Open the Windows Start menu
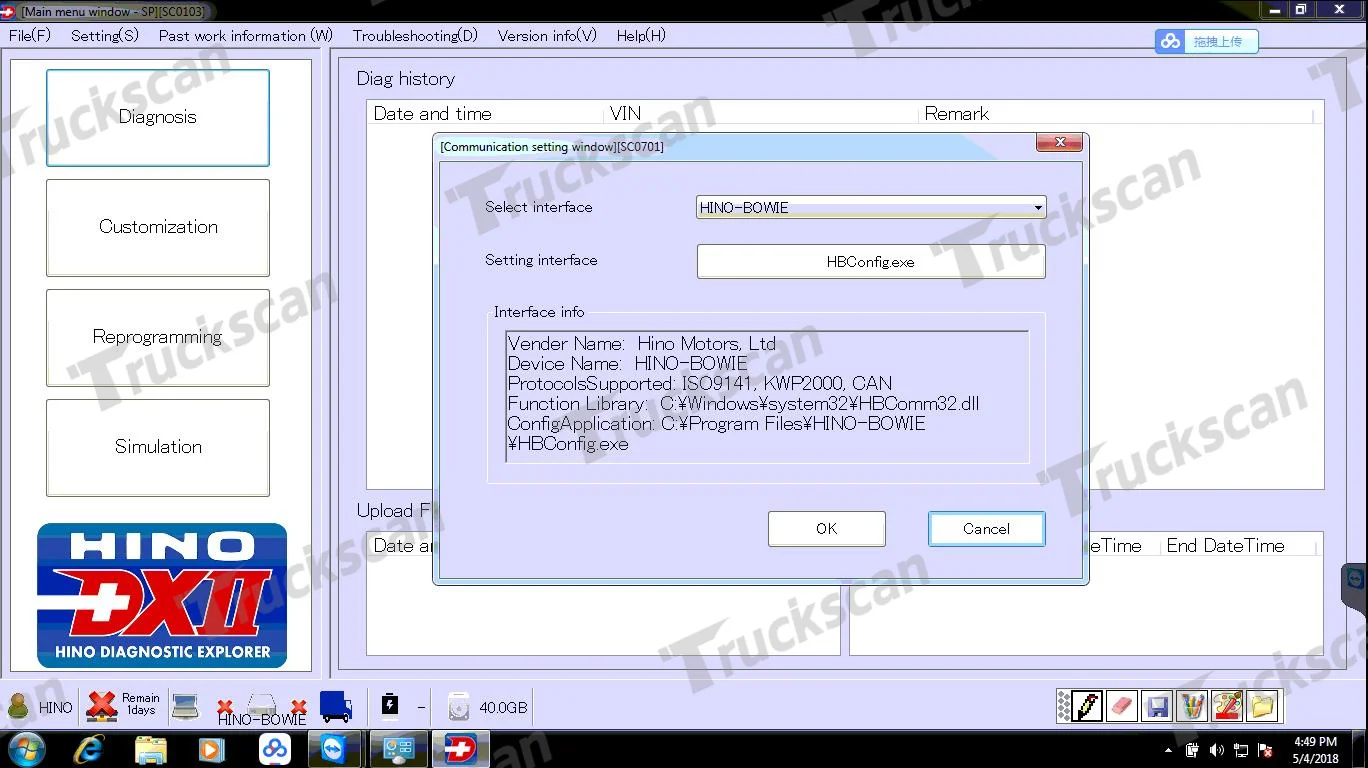Viewport: 1368px width, 768px height. pyautogui.click(x=26, y=749)
